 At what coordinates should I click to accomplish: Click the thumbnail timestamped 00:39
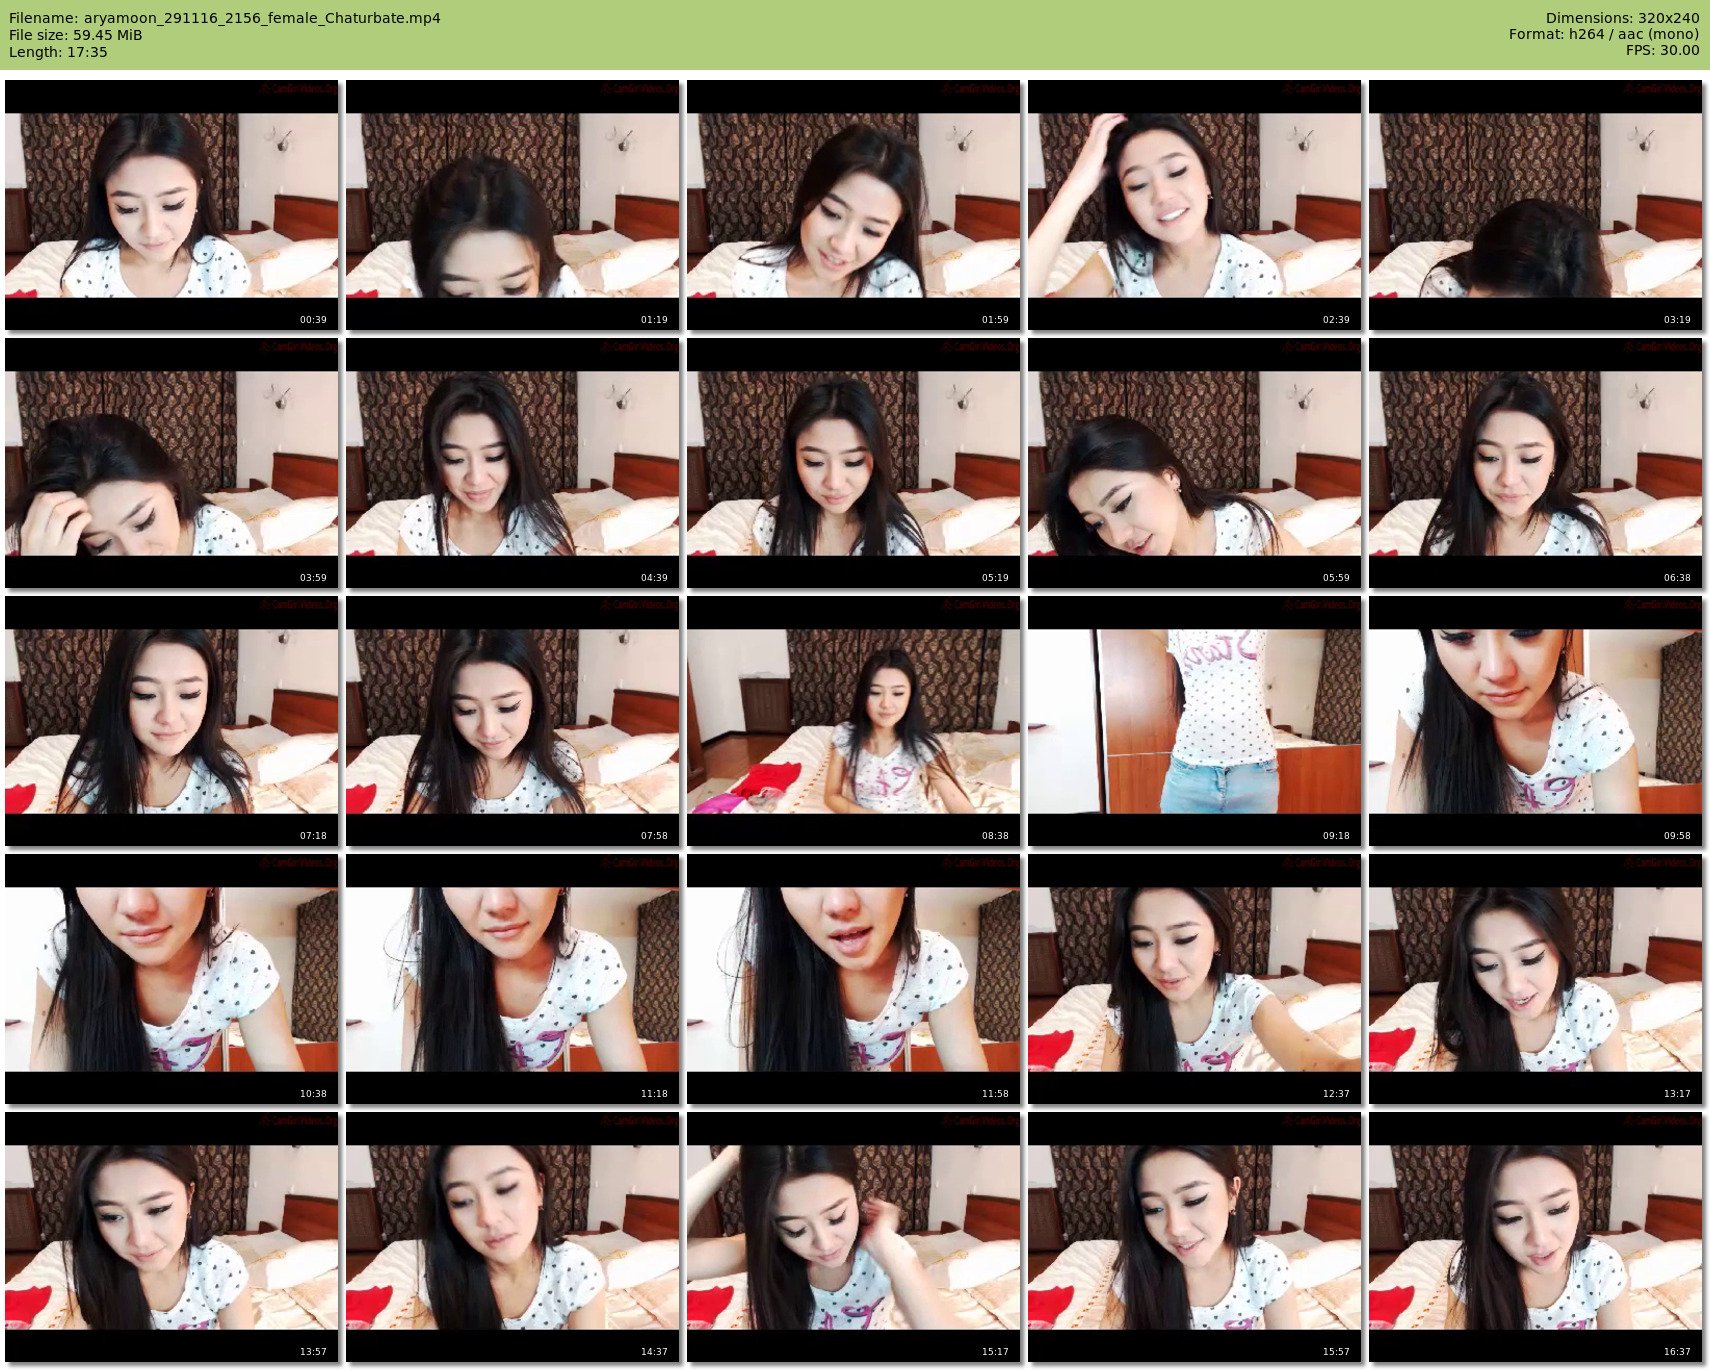pos(171,205)
